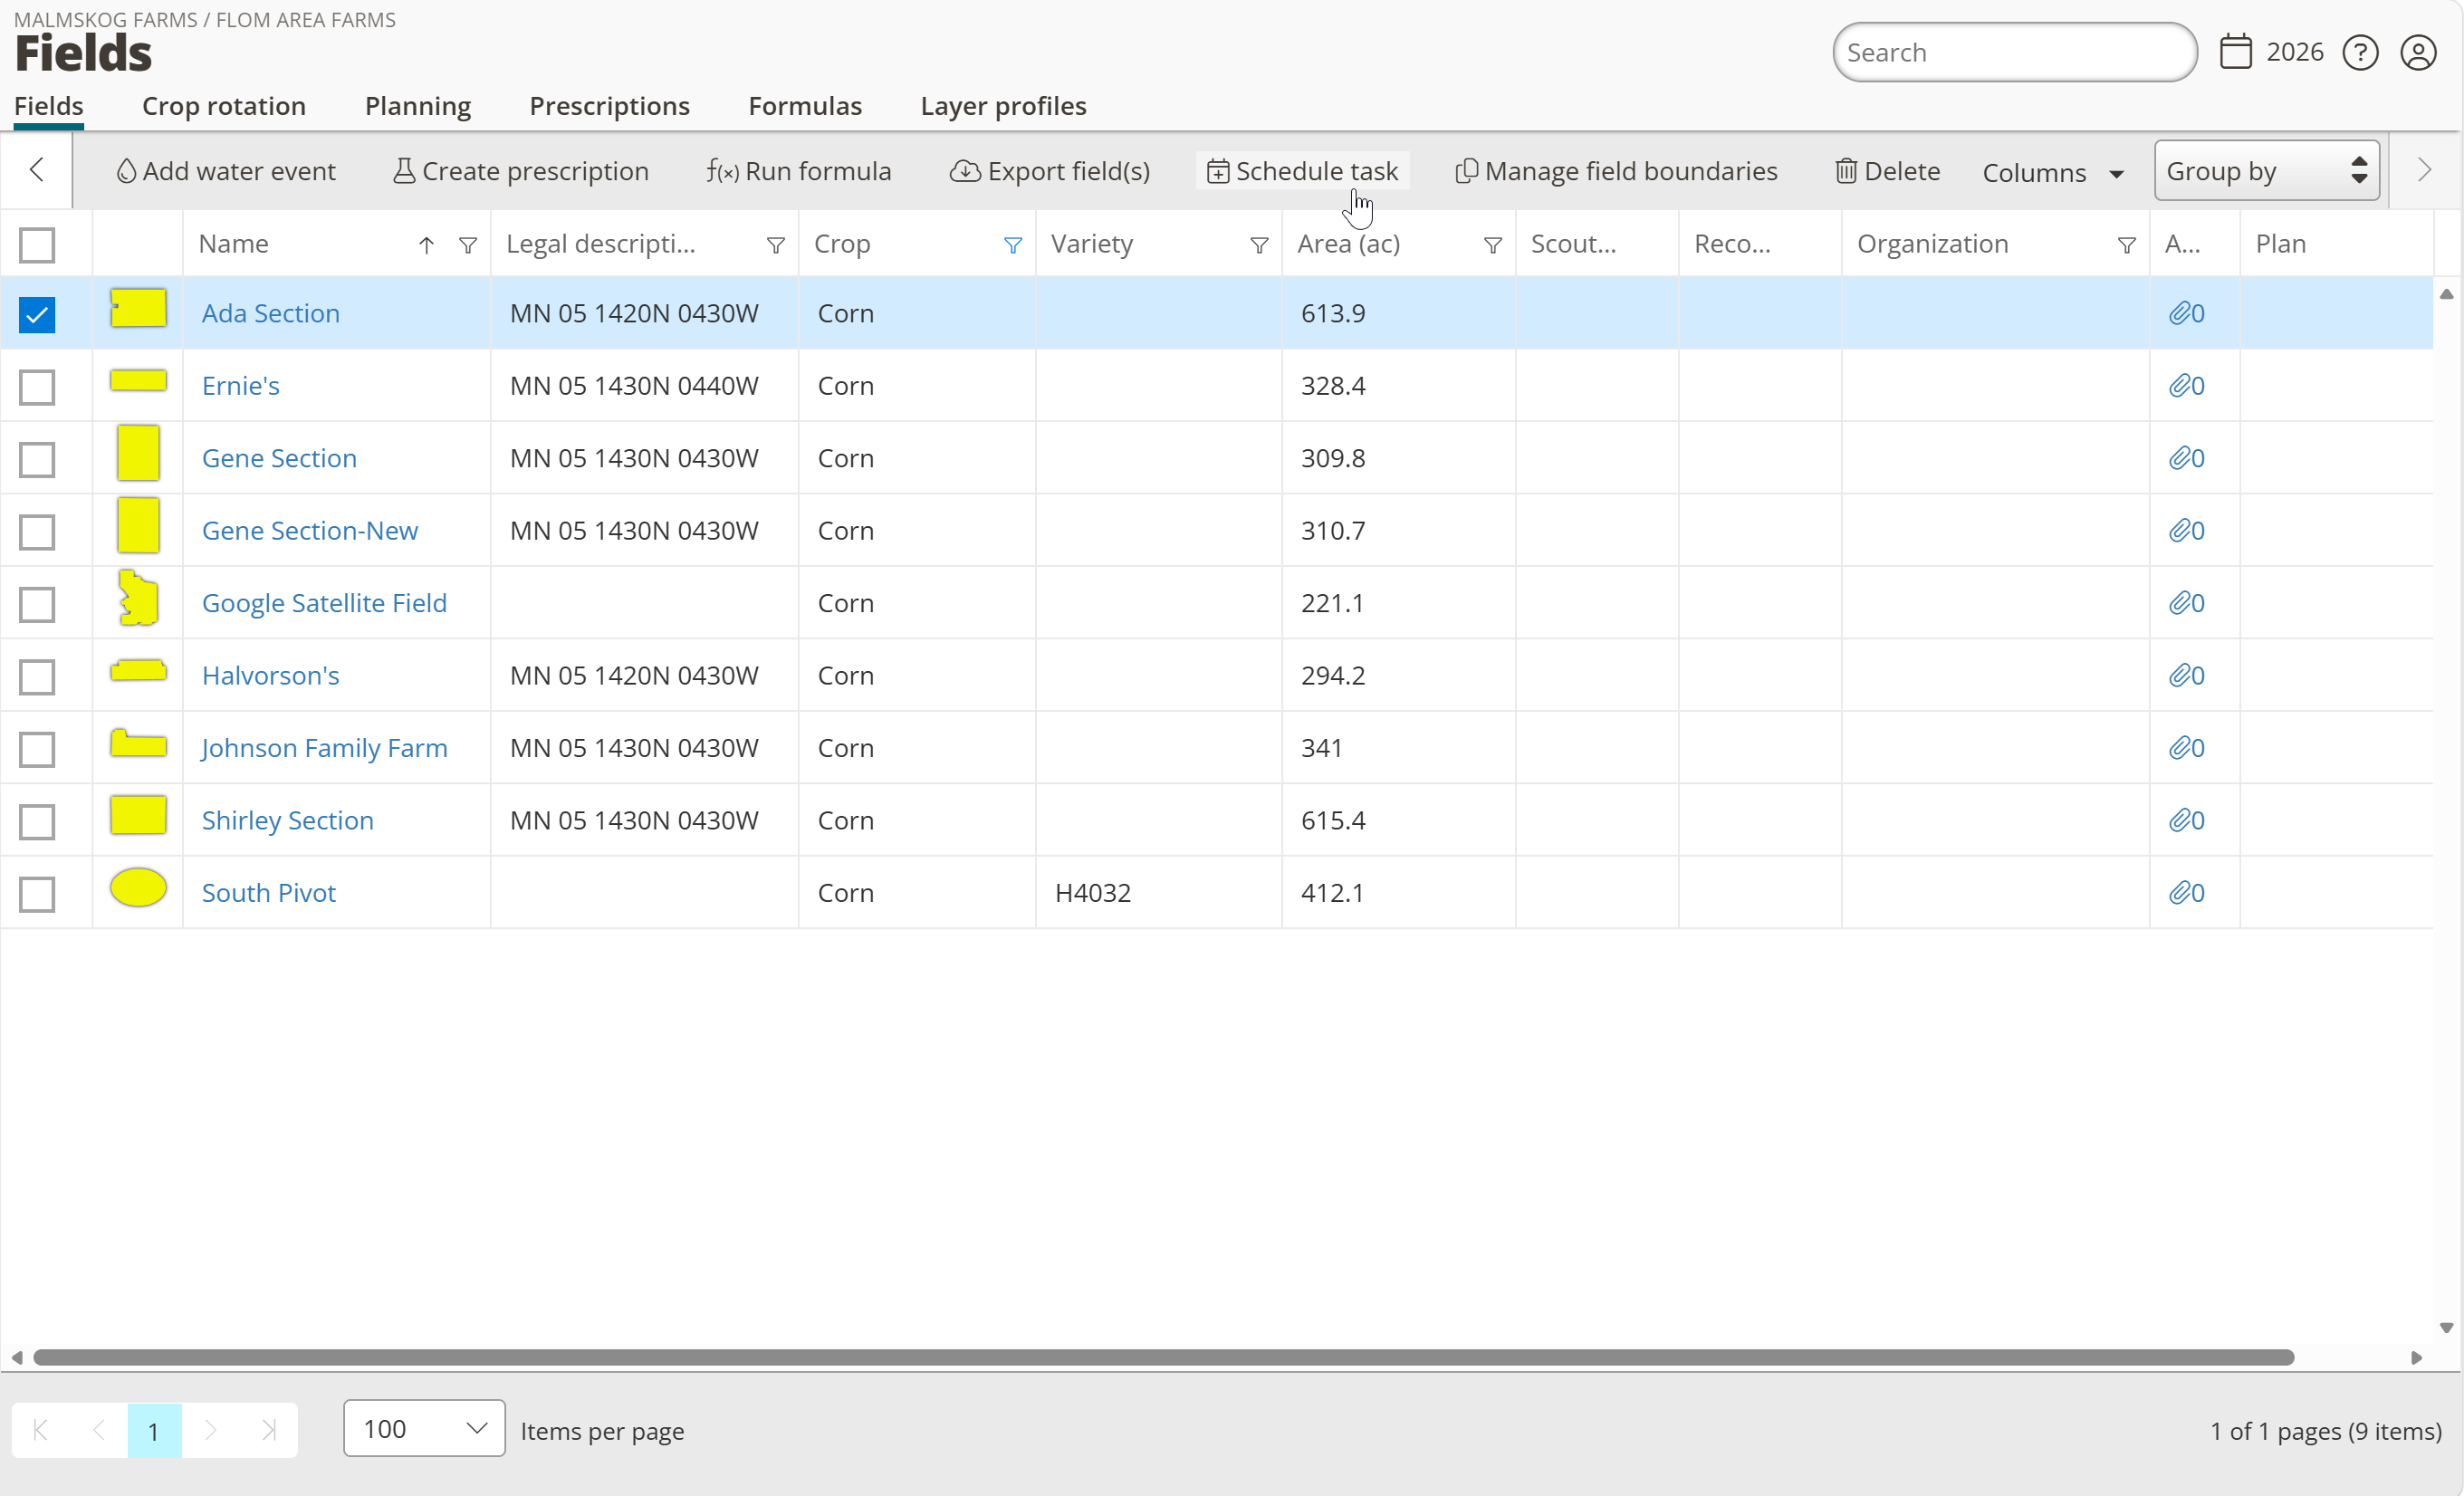Screen dimensions: 2464x1496
Task: Check the Gene Section row checkbox
Action: [37, 460]
